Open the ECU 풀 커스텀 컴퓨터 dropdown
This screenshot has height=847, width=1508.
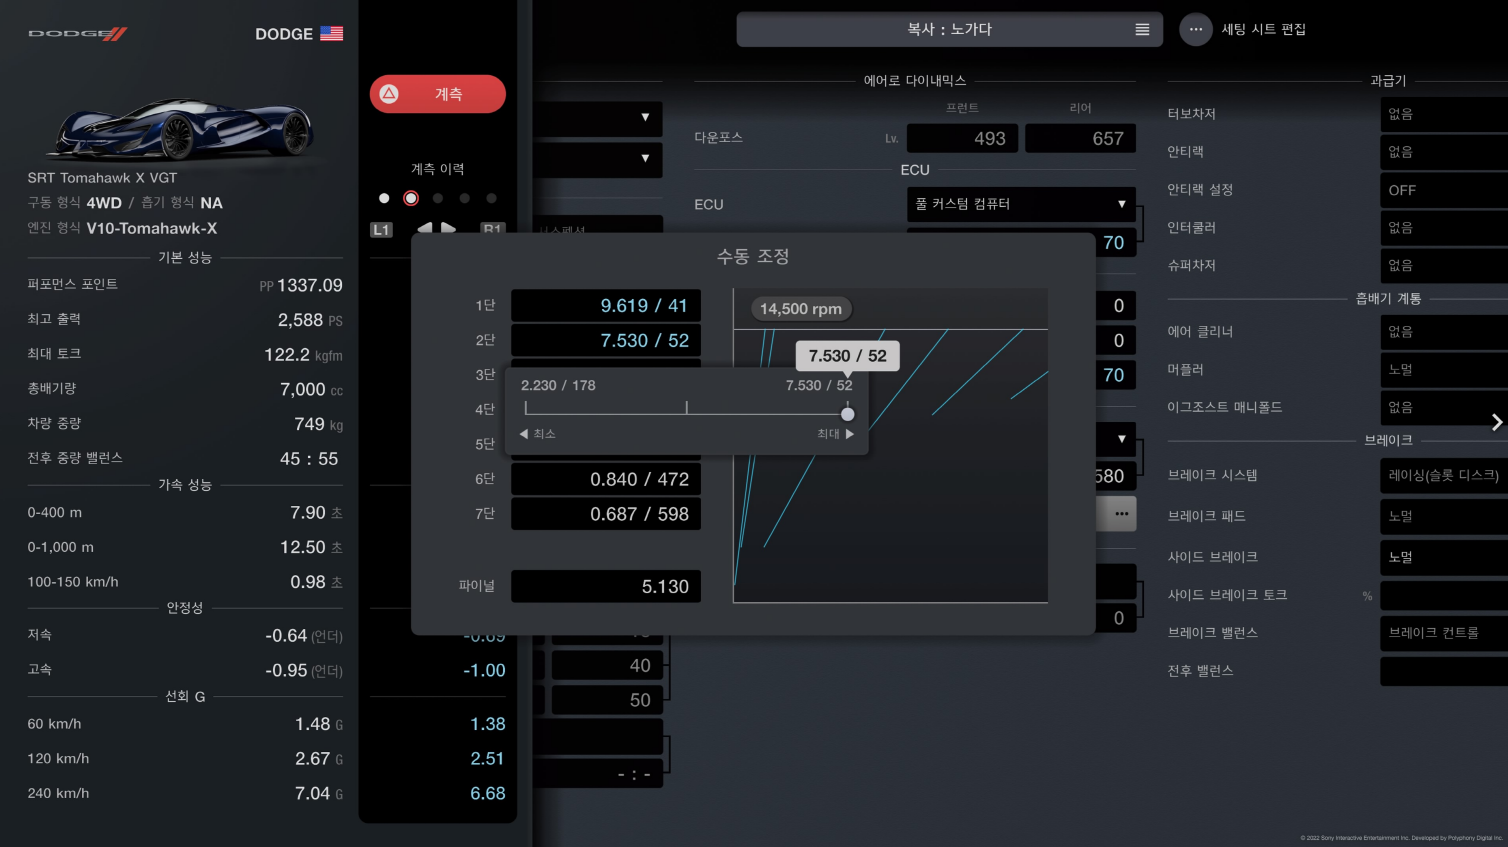pos(1021,204)
